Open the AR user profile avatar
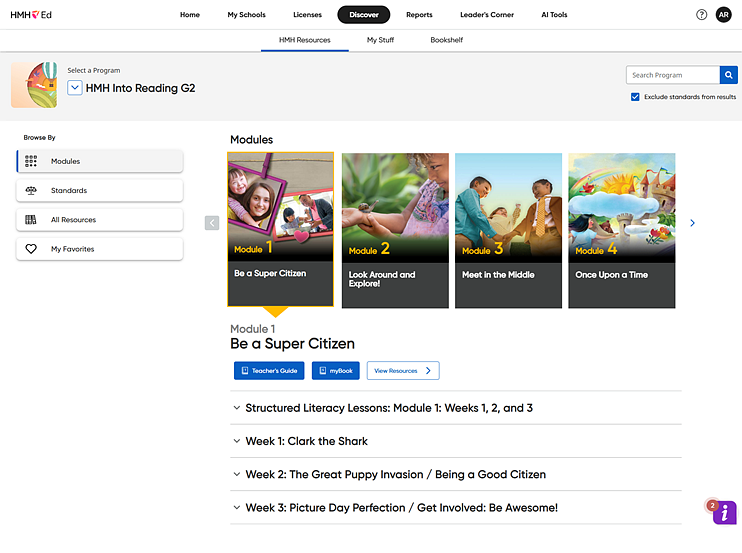The image size is (742, 553). [x=724, y=15]
